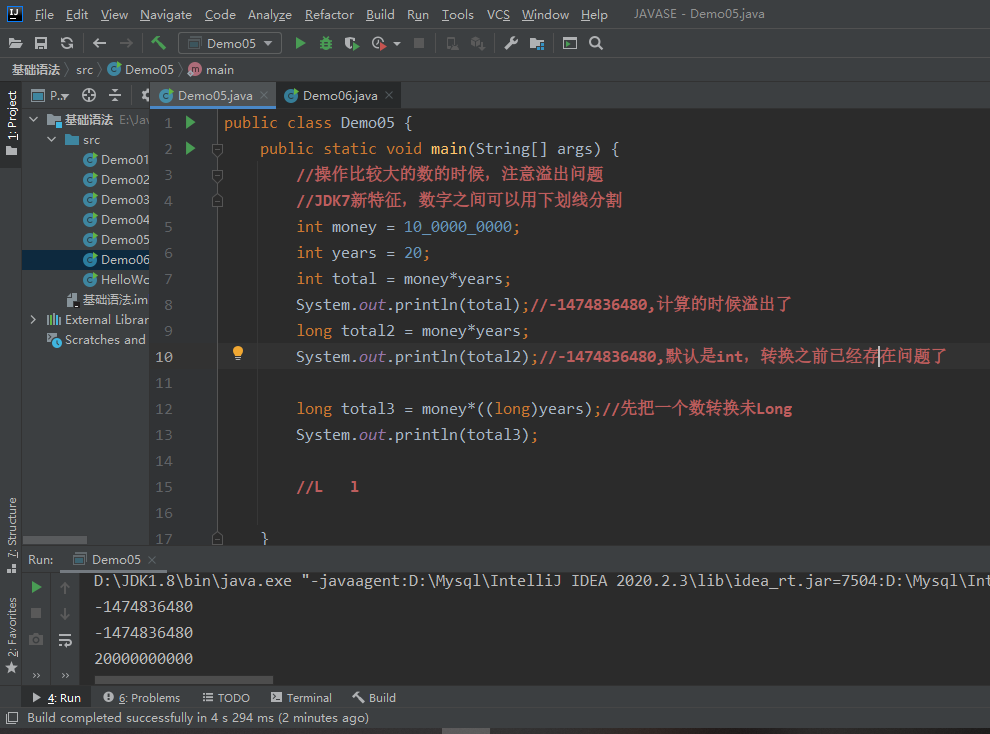Image resolution: width=990 pixels, height=734 pixels.
Task: Collapse the src folder in project tree
Action: 52,140
